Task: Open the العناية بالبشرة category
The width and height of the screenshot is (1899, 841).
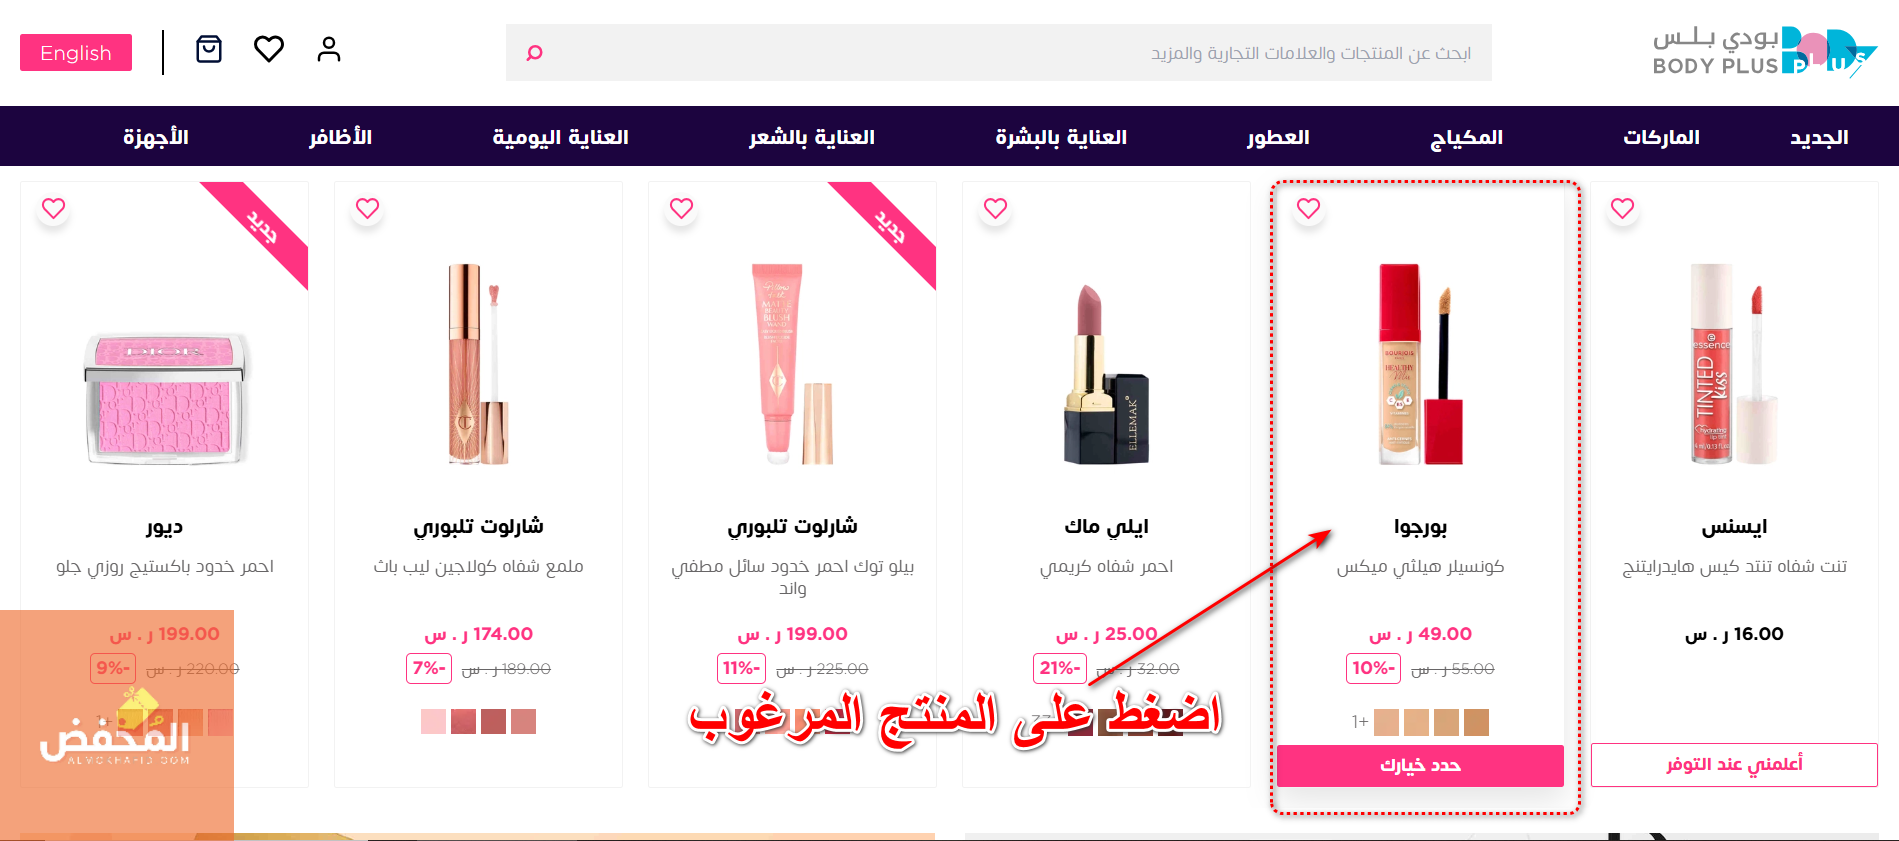Action: (x=1061, y=137)
